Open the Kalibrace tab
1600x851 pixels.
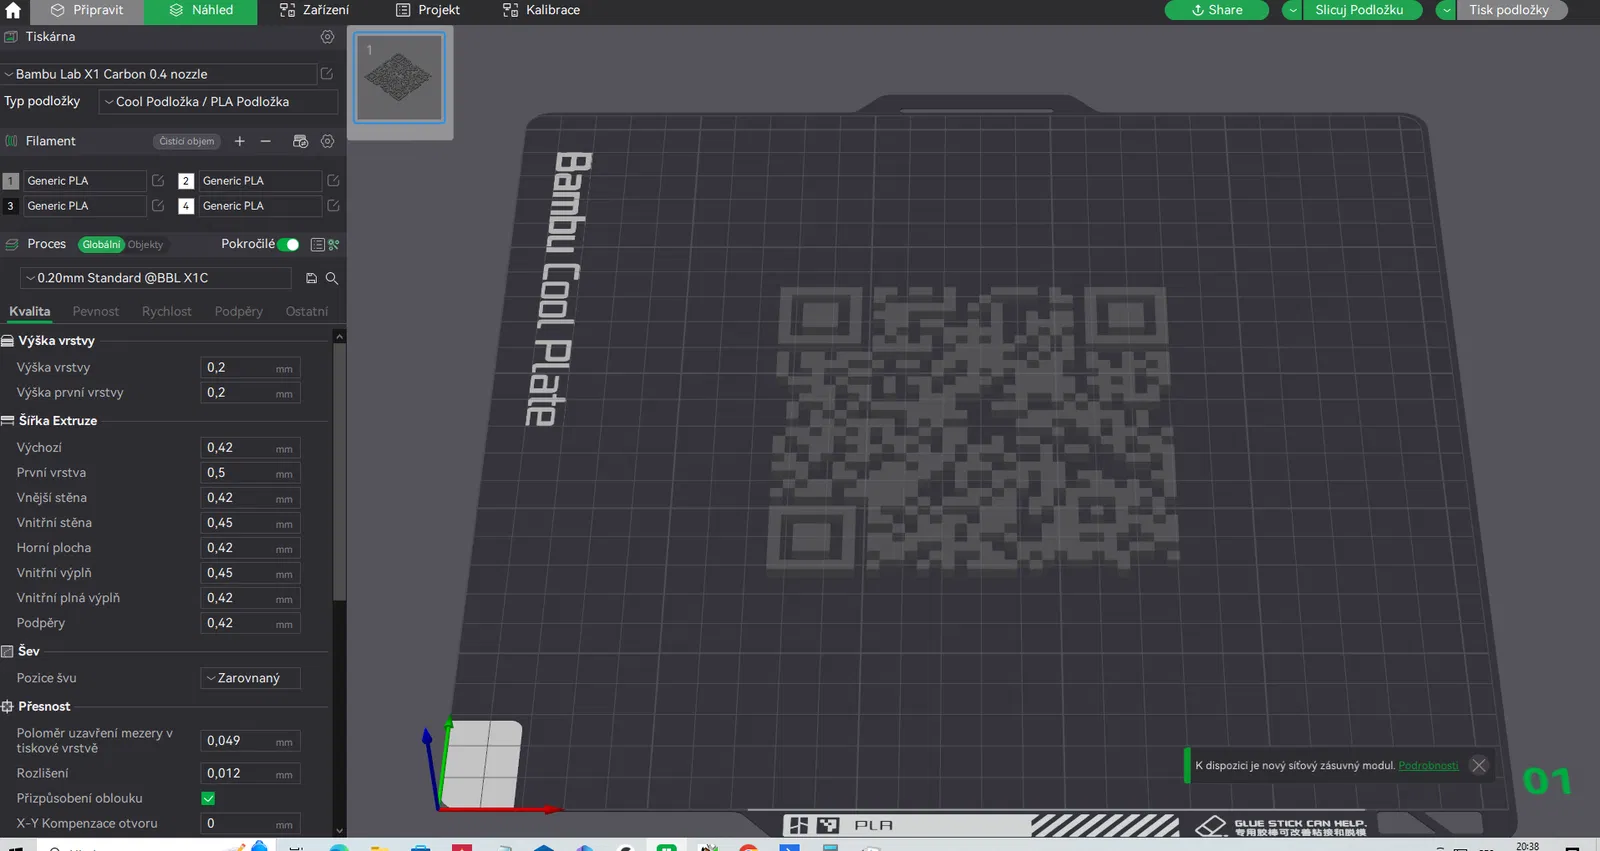541,10
